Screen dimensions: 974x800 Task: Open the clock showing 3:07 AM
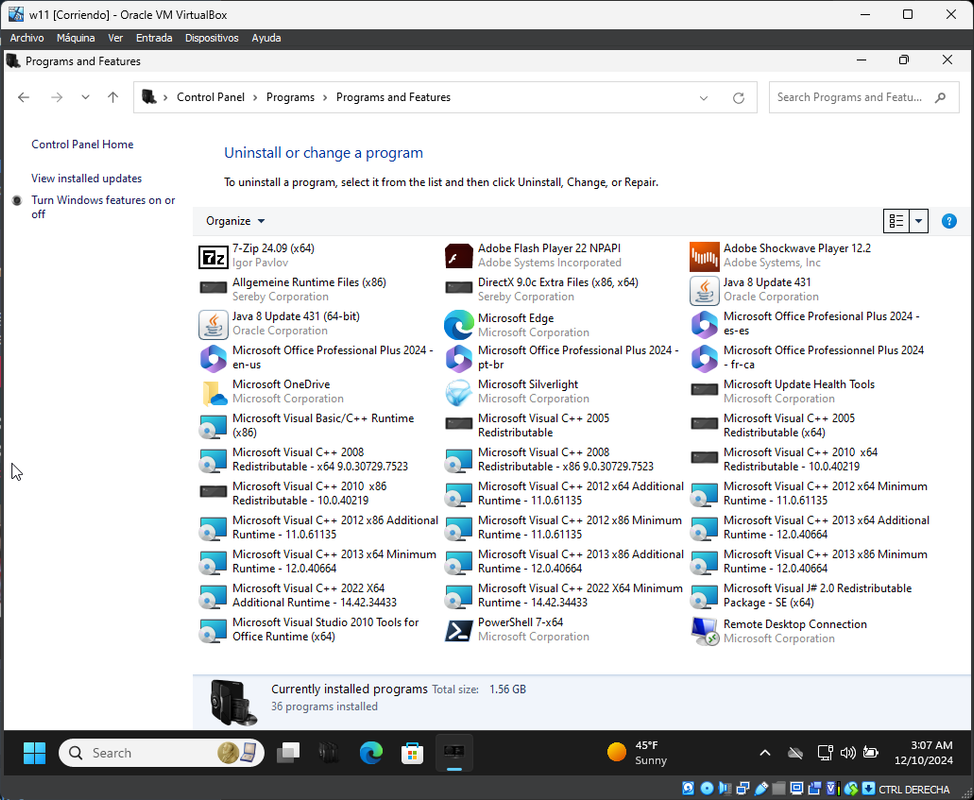[923, 753]
